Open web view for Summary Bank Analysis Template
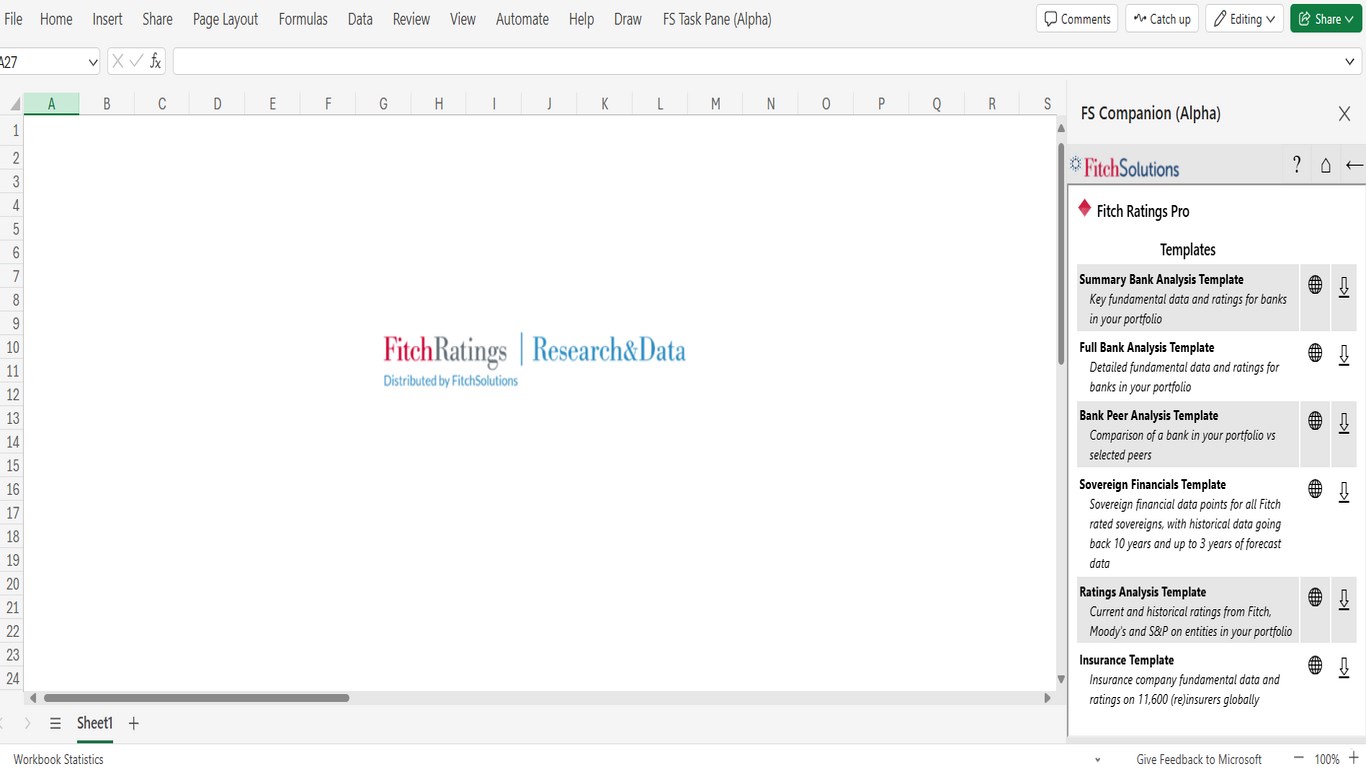Screen dimensions: 1366x768 coord(1315,285)
